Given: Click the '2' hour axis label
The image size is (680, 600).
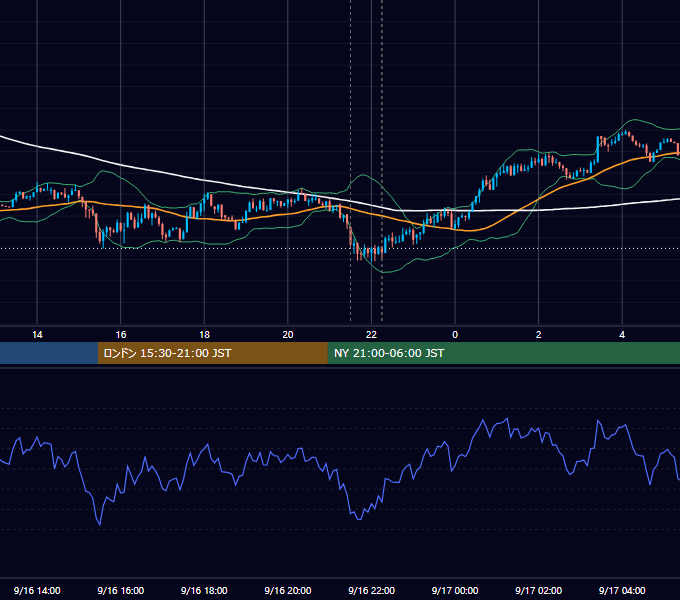Looking at the screenshot, I should pyautogui.click(x=539, y=335).
